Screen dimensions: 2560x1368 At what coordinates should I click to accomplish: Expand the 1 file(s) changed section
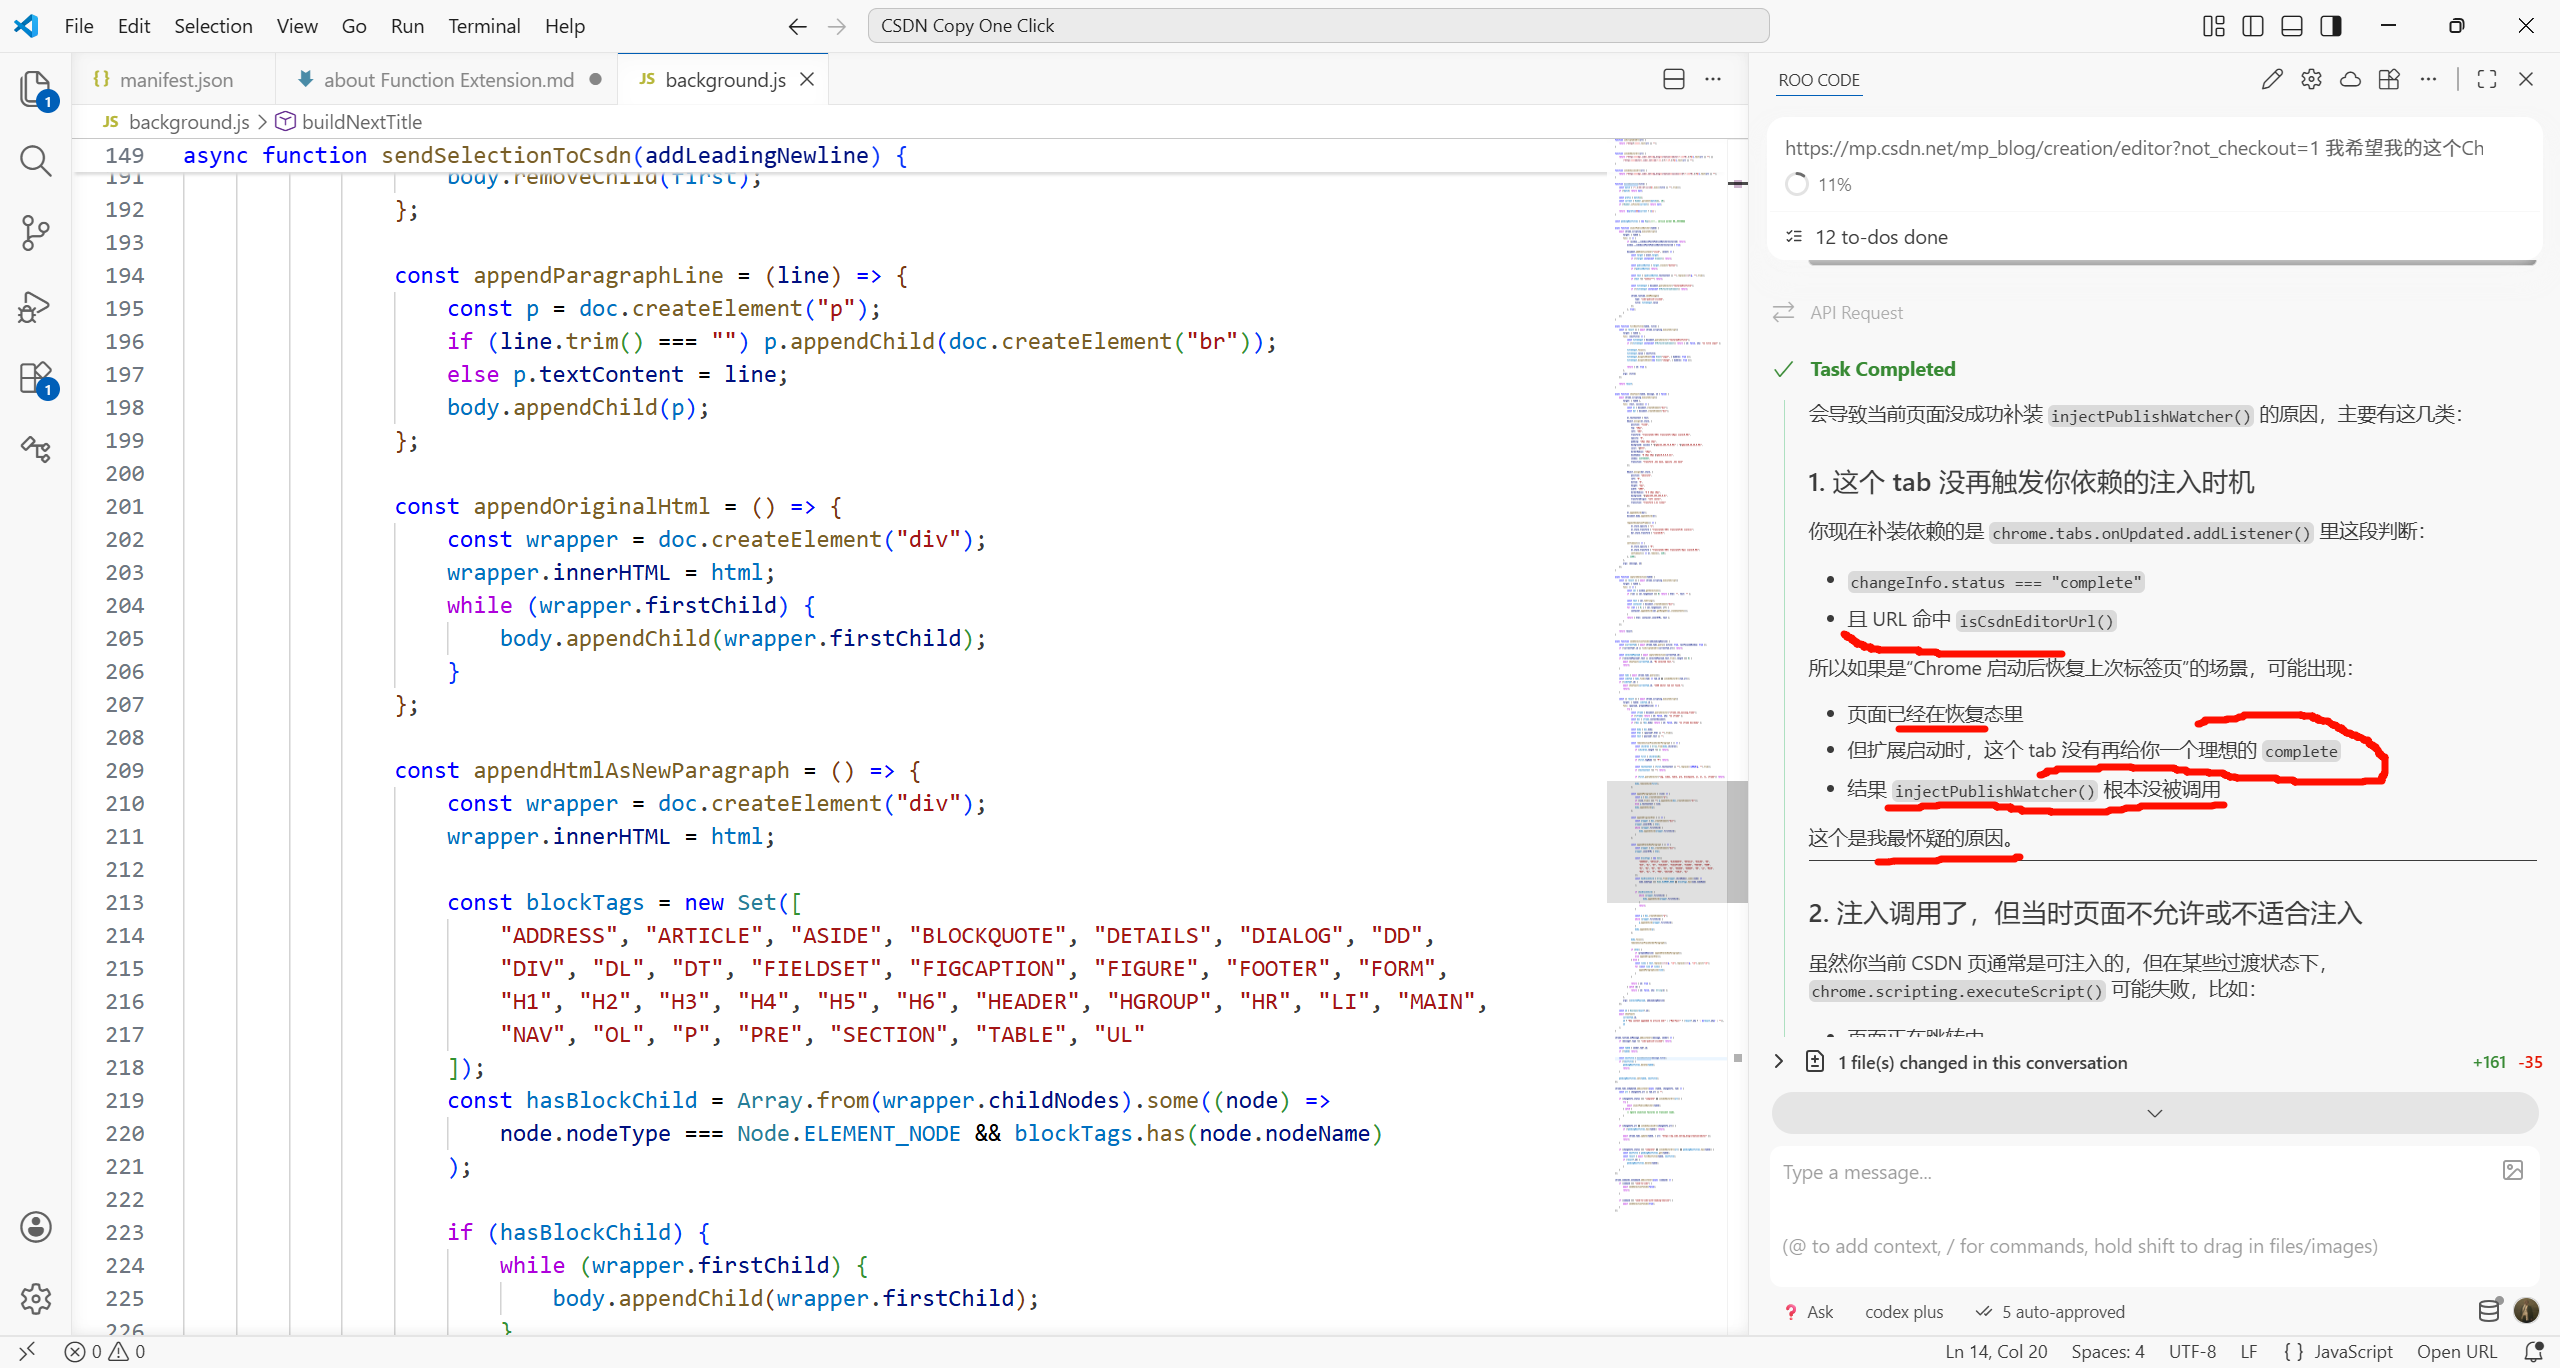pos(1779,1062)
